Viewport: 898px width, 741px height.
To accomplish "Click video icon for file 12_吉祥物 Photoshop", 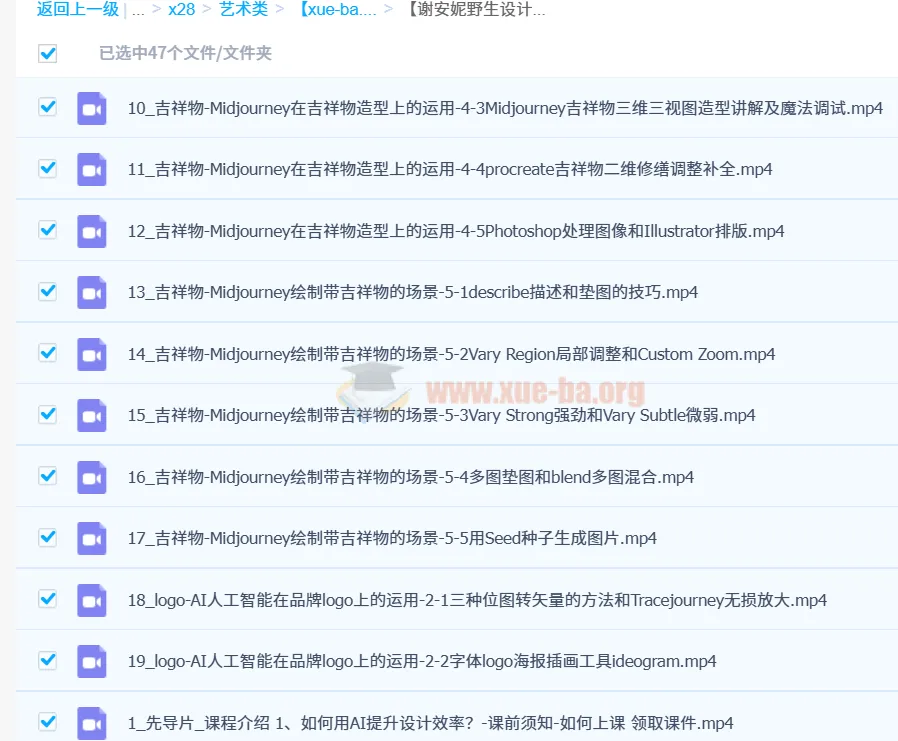I will (92, 231).
